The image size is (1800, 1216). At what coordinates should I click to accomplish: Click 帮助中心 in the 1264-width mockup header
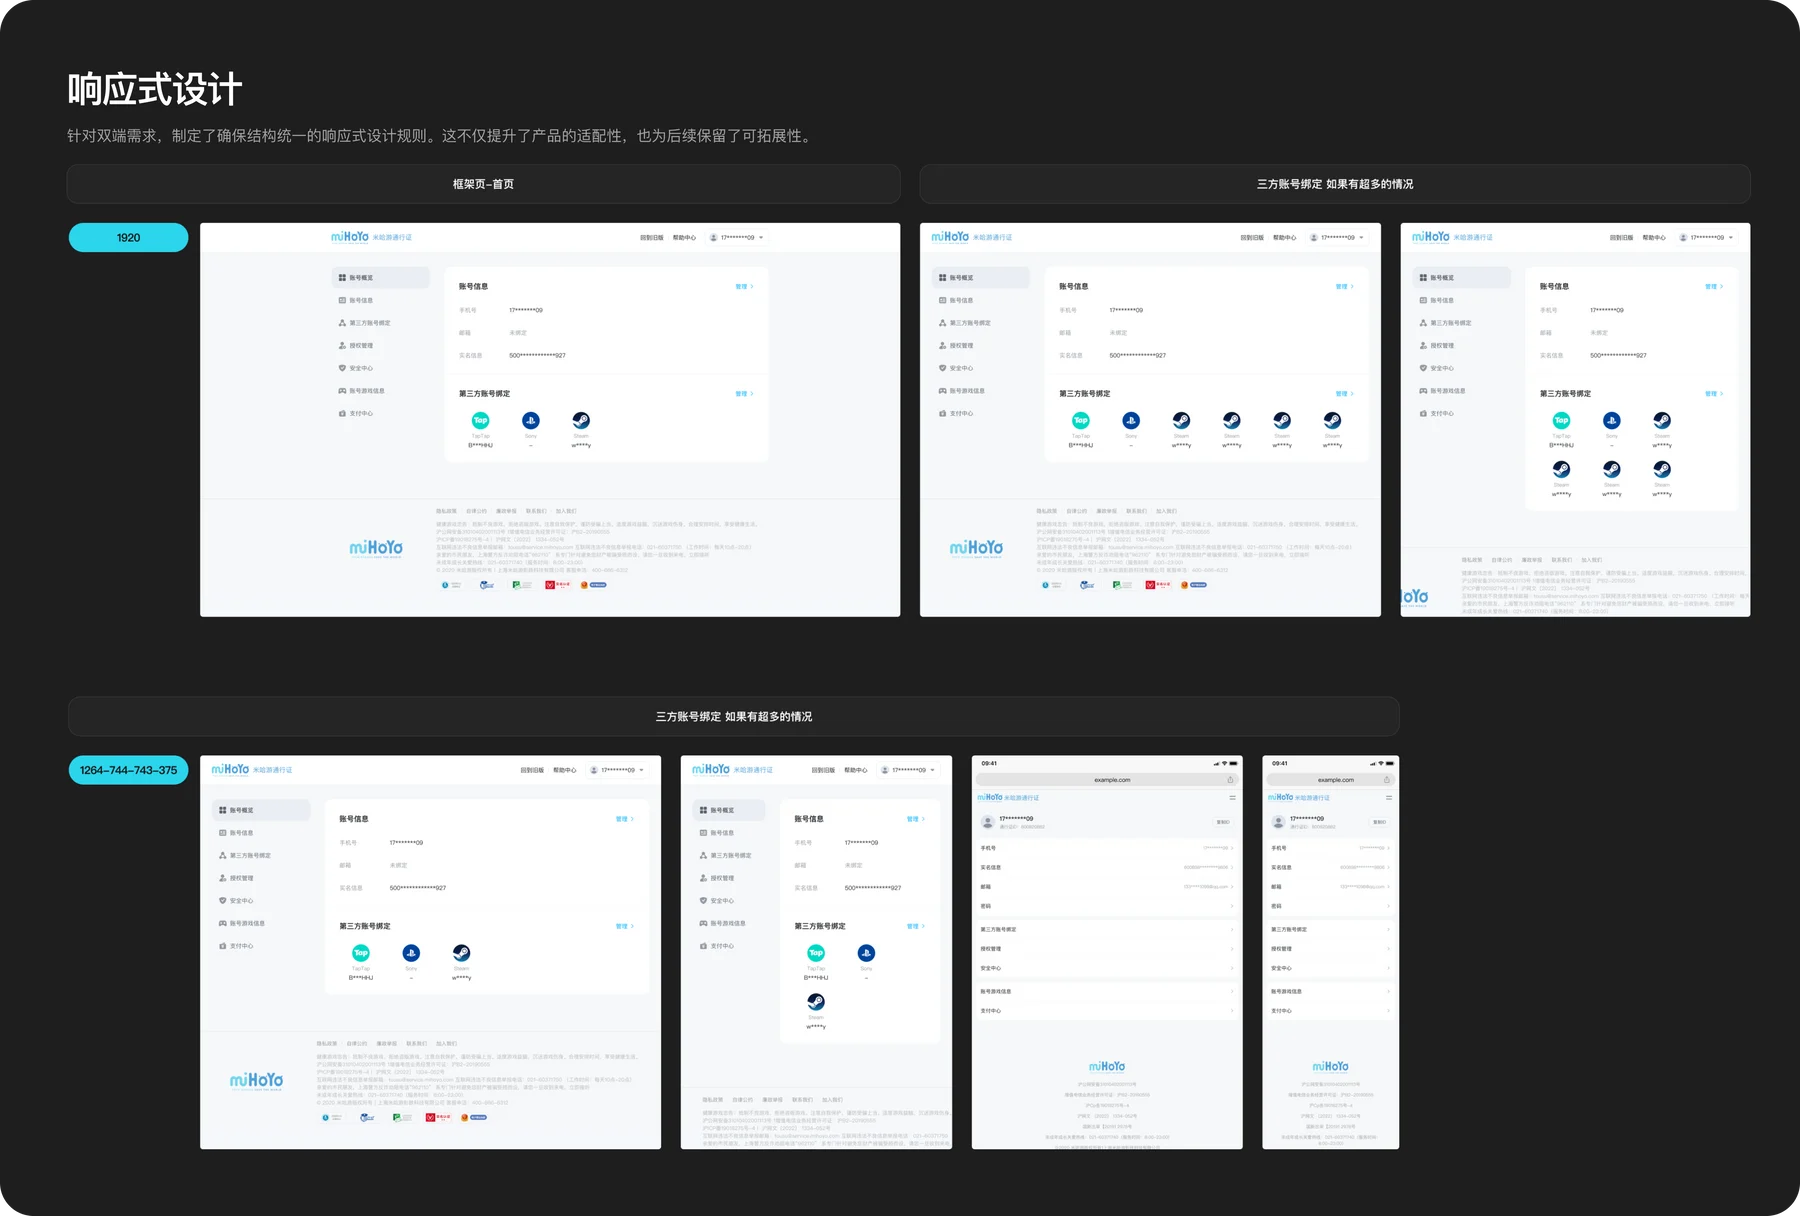[565, 770]
